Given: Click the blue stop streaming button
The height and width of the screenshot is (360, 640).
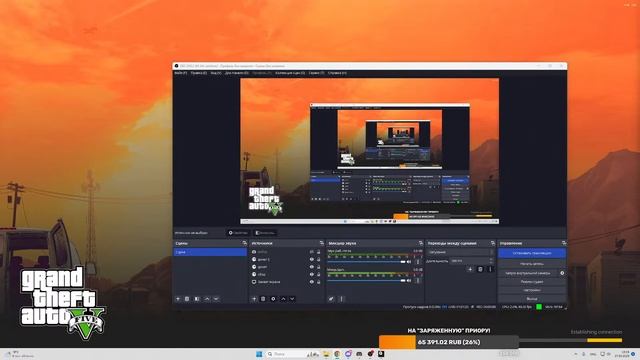Looking at the screenshot, I should pyautogui.click(x=532, y=253).
